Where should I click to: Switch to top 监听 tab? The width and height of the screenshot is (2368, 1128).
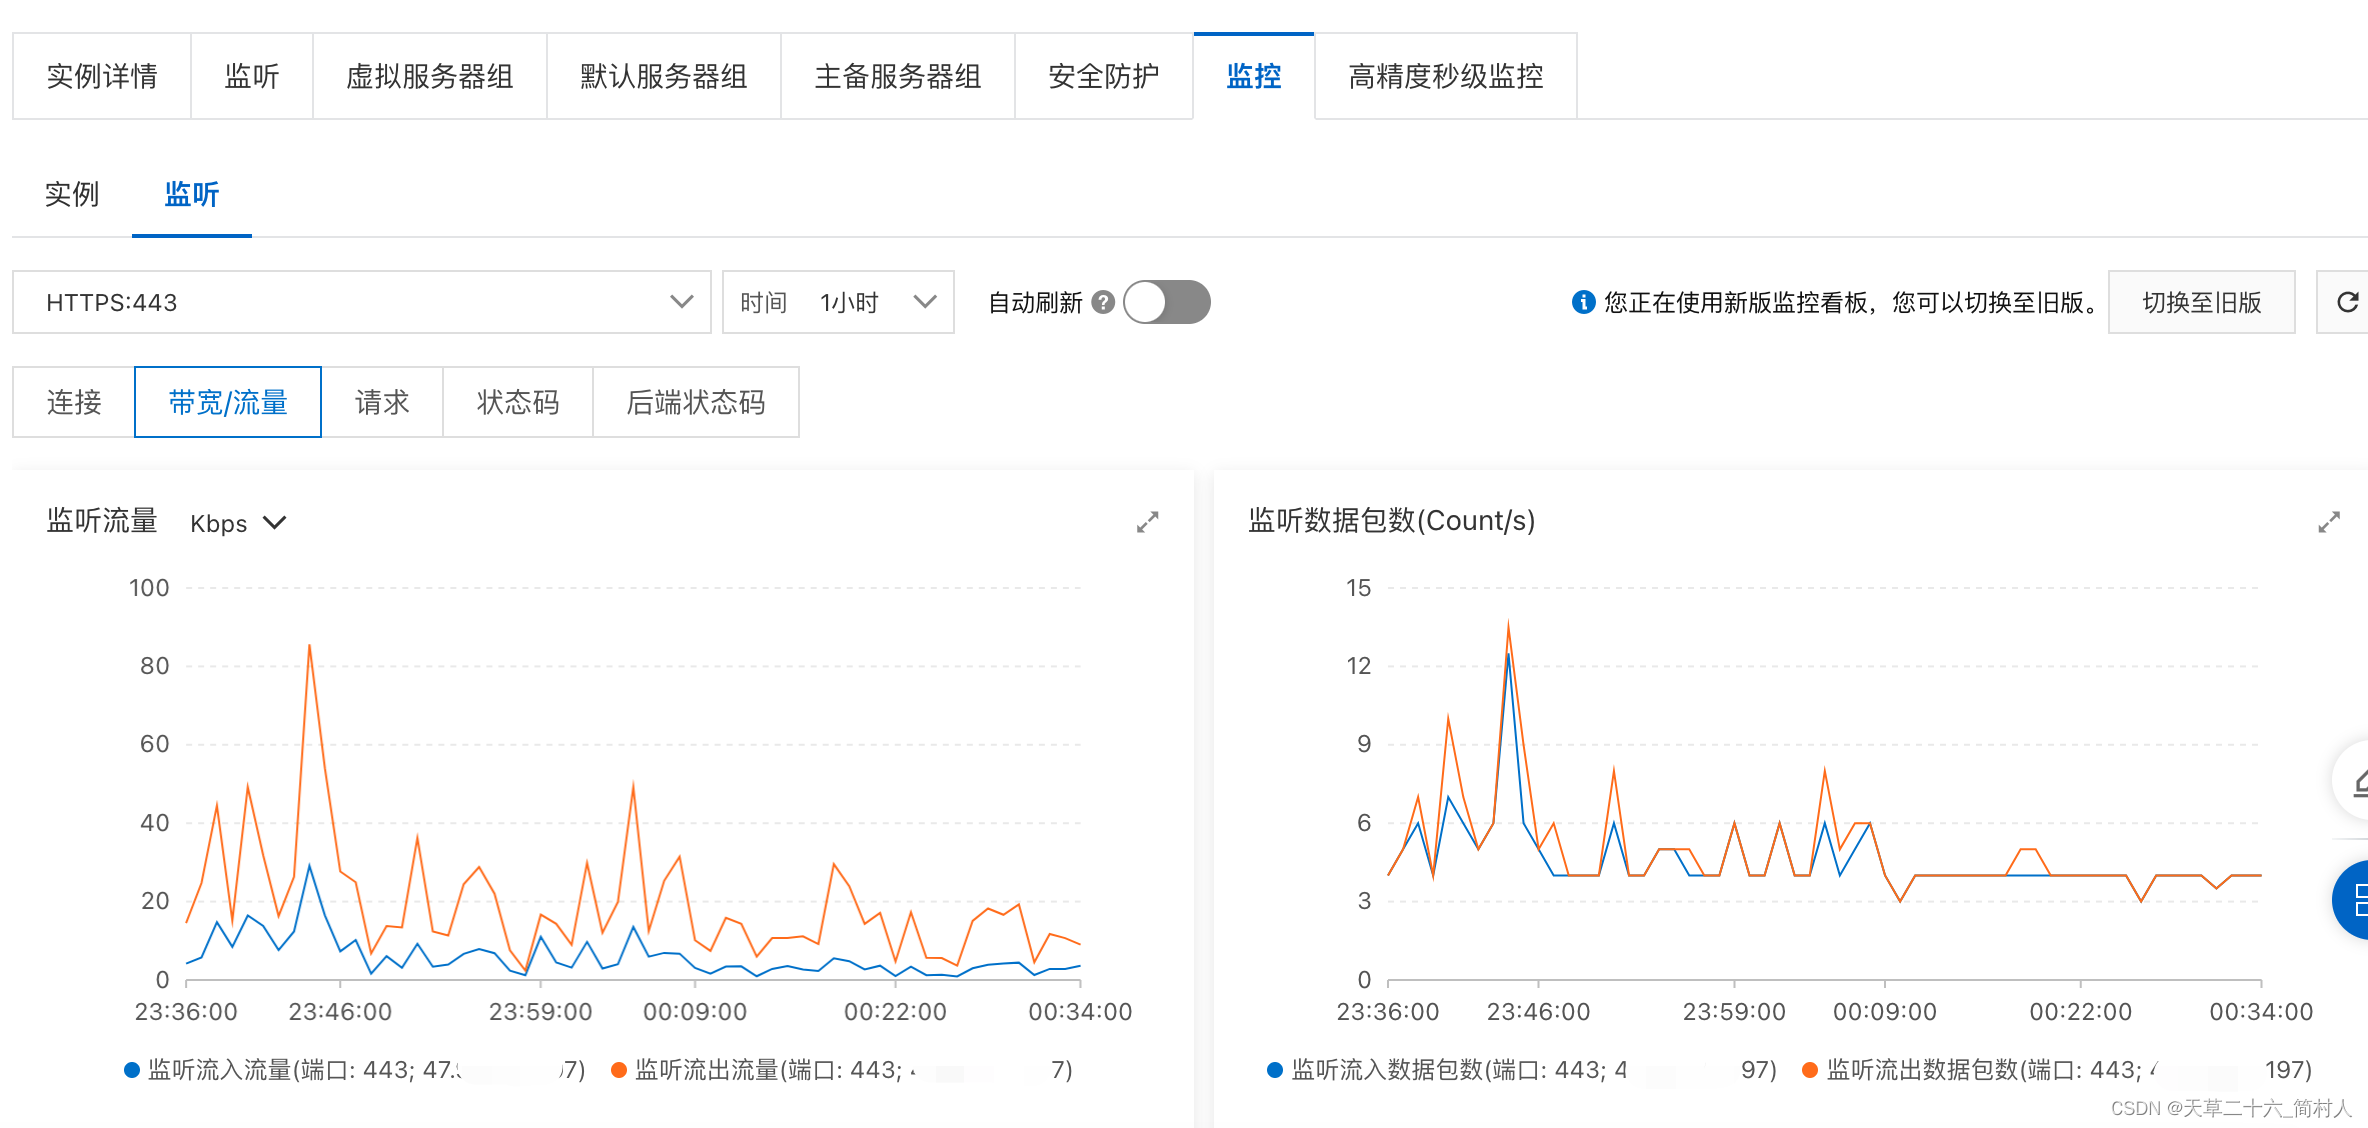coord(252,76)
